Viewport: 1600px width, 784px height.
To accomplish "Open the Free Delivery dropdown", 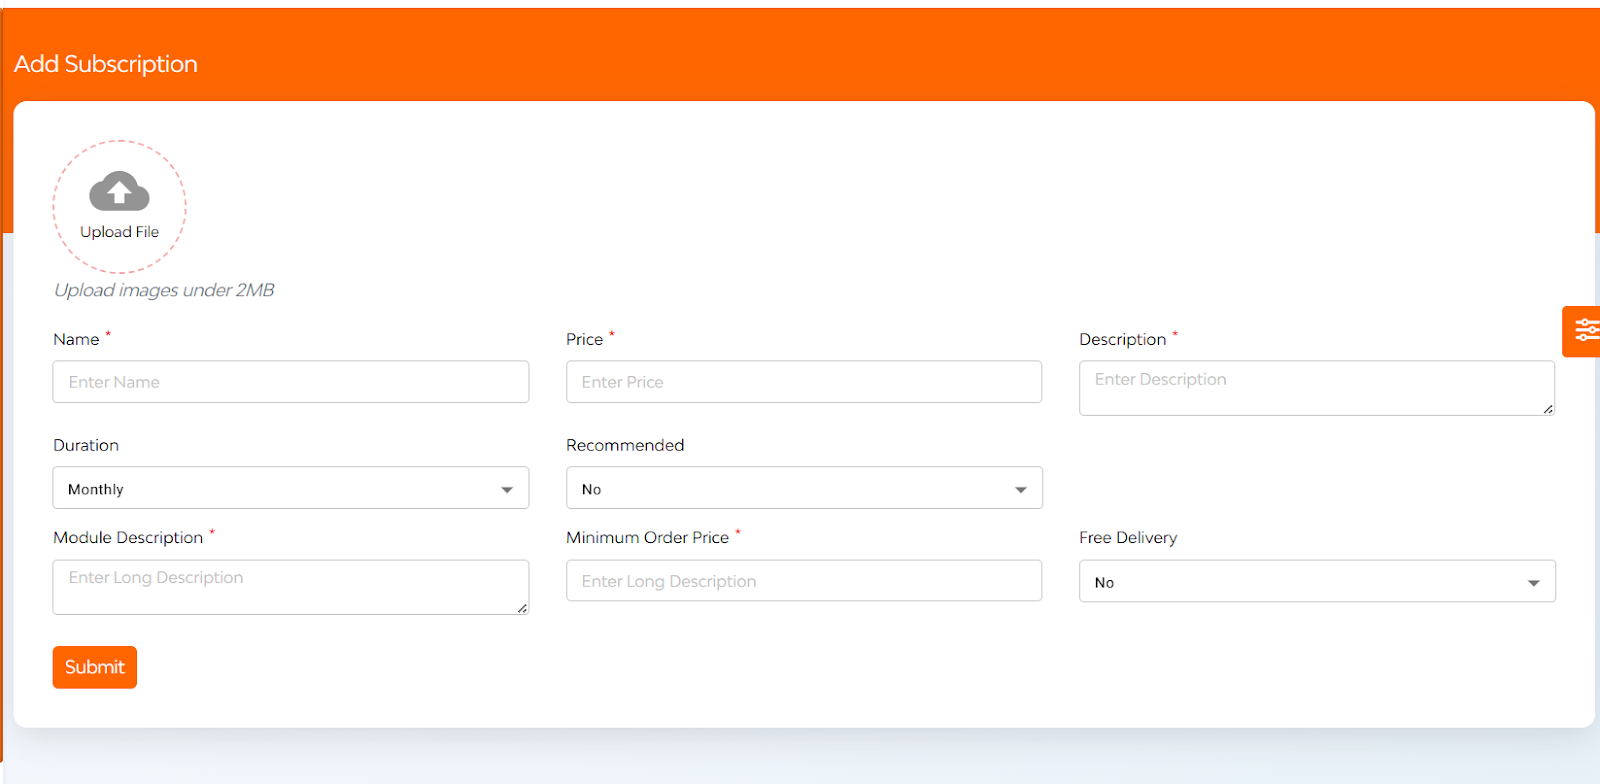I will point(1317,581).
